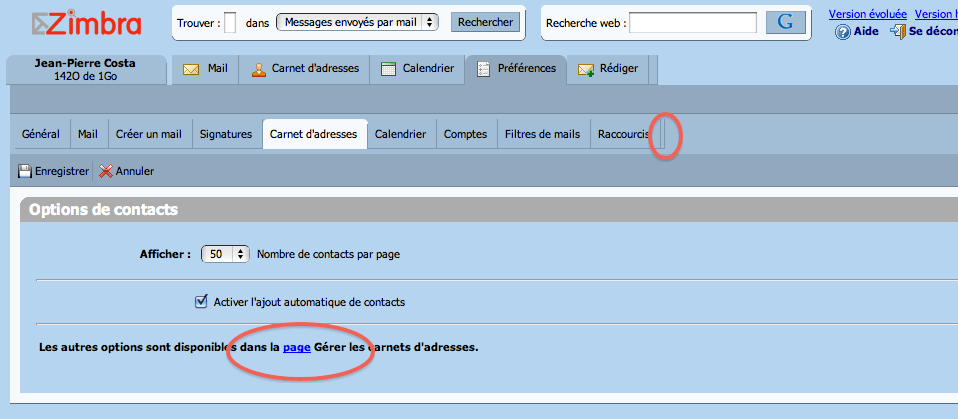The height and width of the screenshot is (419, 958).
Task: Click the Aide question mark icon
Action: [843, 32]
